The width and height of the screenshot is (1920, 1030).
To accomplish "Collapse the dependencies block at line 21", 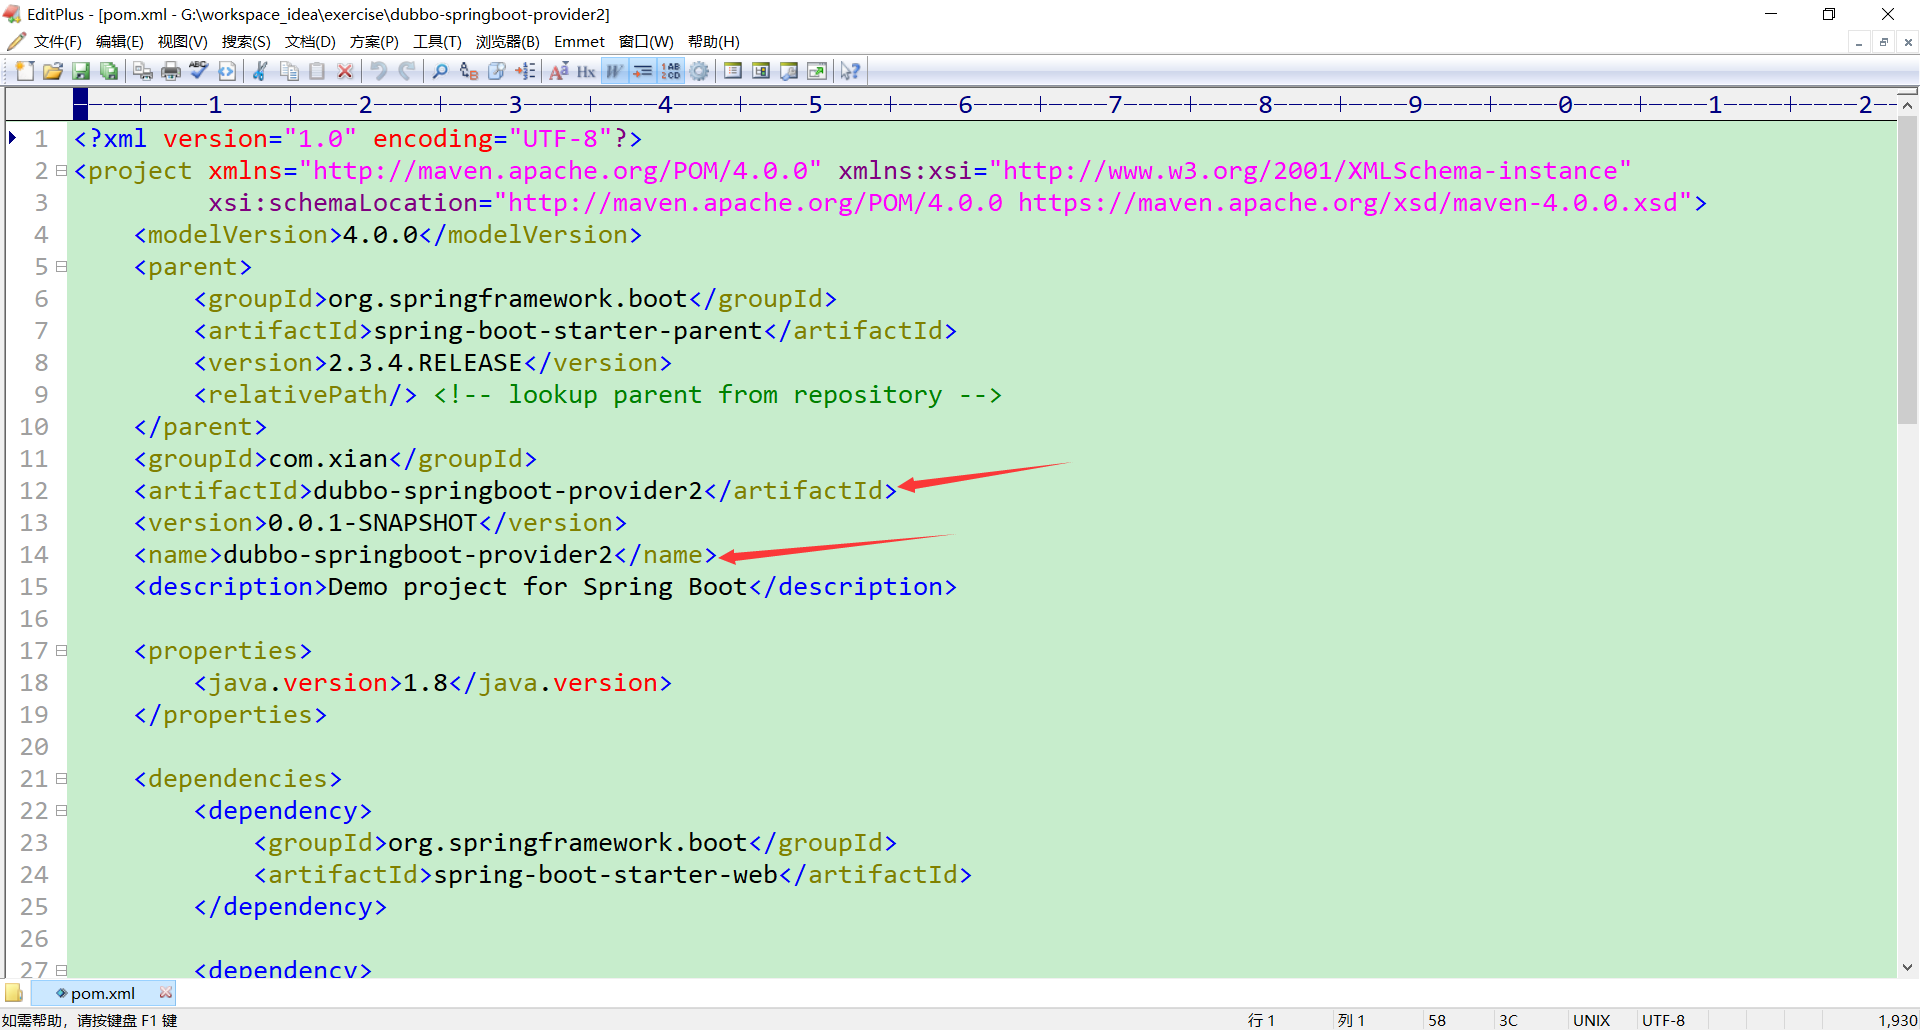I will [61, 779].
